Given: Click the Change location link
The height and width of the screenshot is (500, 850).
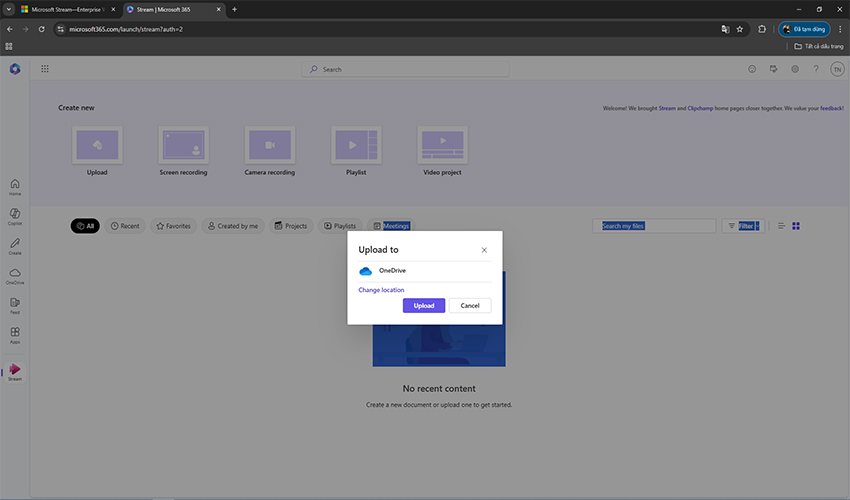Looking at the screenshot, I should point(381,290).
